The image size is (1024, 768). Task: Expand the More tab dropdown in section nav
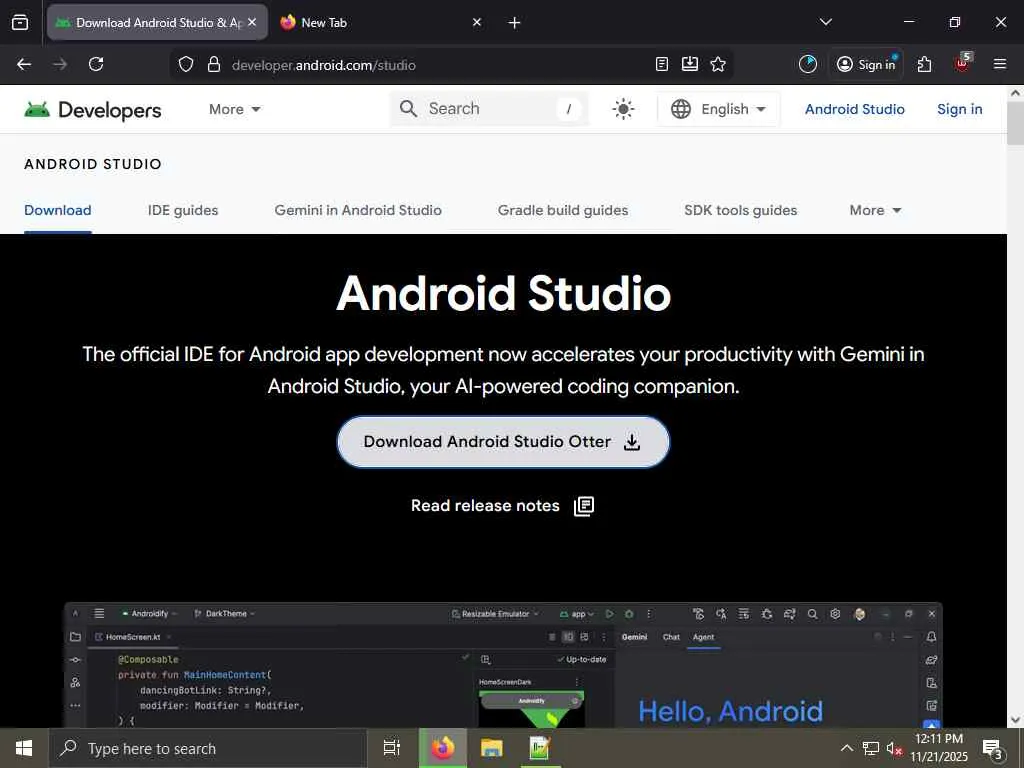coord(875,210)
